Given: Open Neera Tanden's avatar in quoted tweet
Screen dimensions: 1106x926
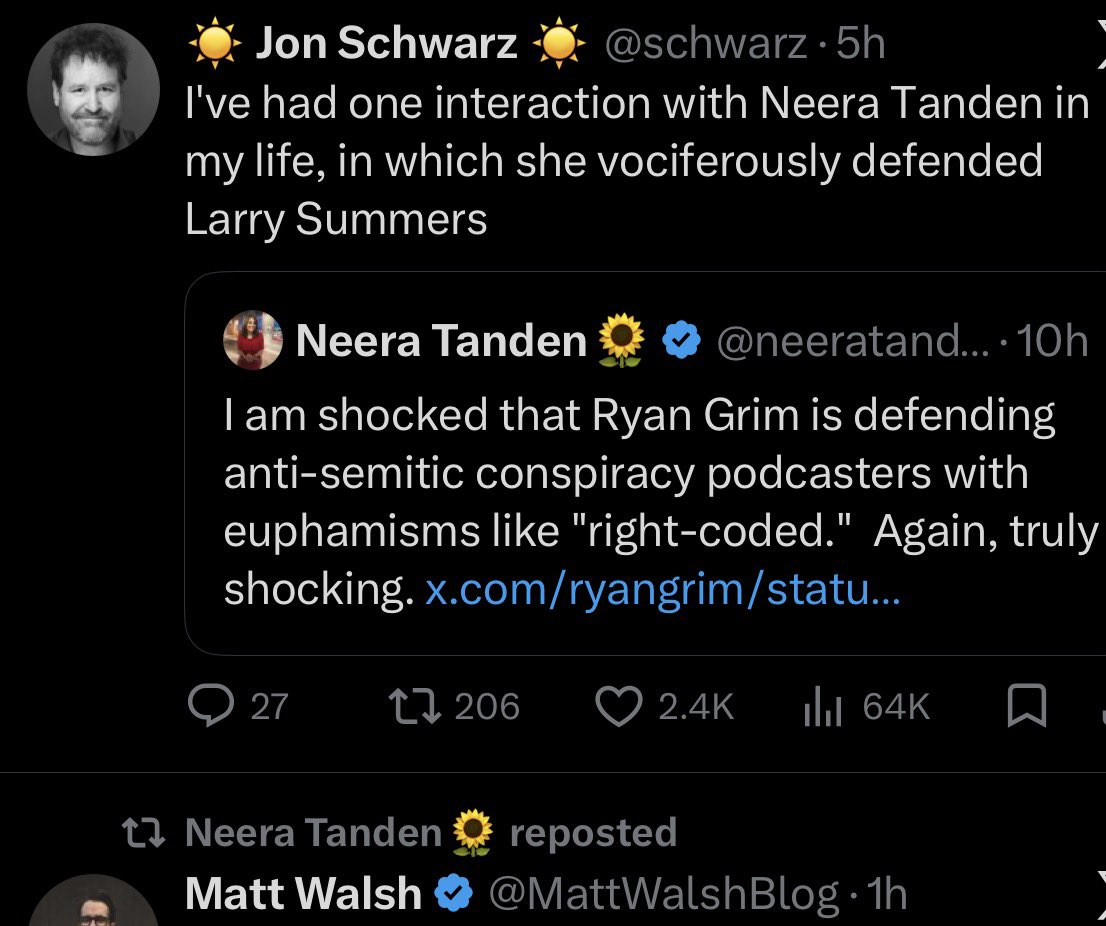Looking at the screenshot, I should pos(254,340).
